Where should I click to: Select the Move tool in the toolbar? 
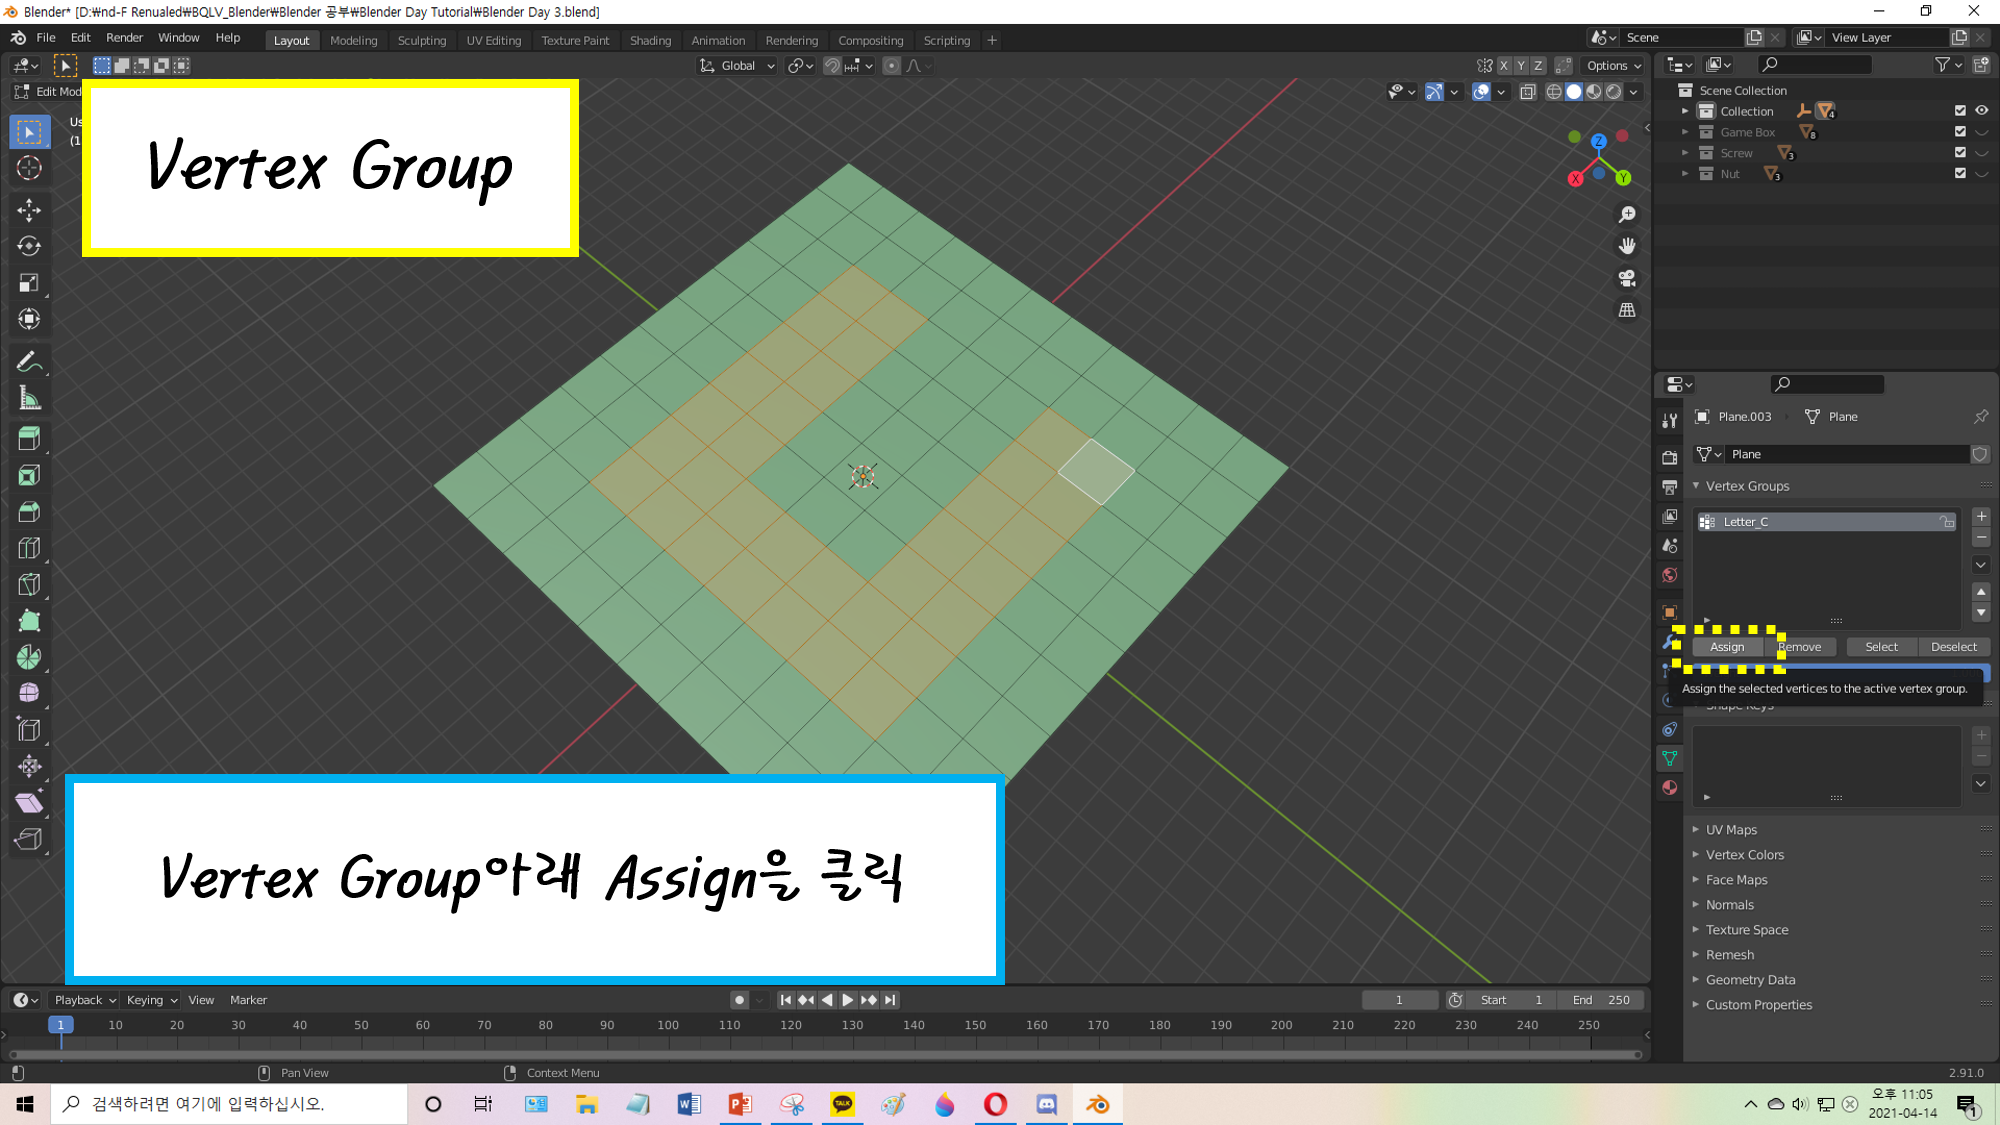pyautogui.click(x=29, y=210)
